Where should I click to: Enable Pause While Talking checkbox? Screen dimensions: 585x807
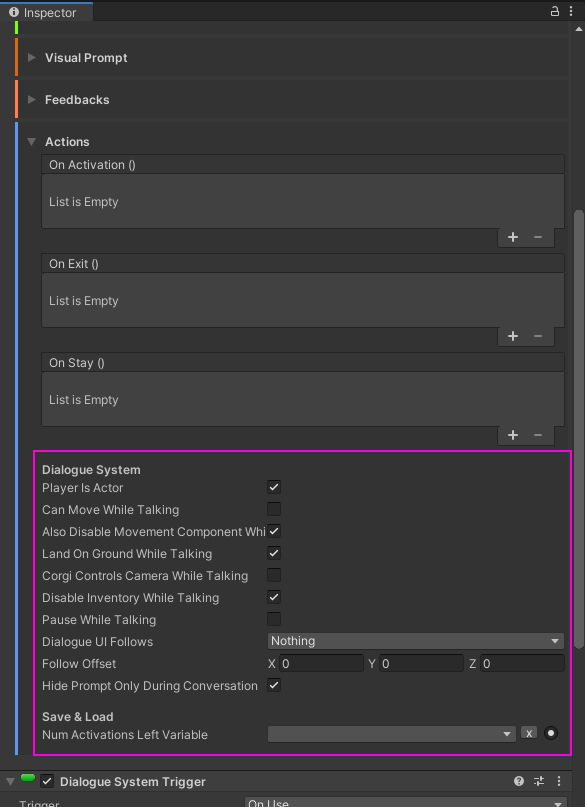[274, 619]
